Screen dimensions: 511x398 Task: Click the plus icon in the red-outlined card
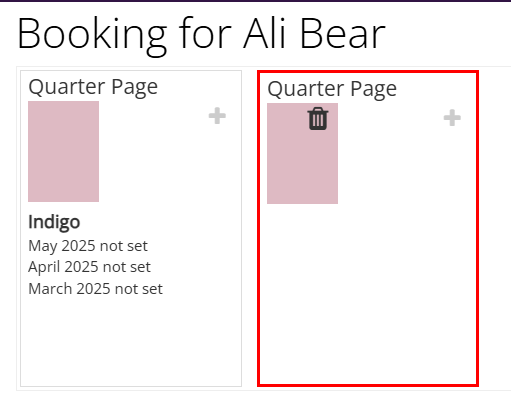click(x=452, y=118)
